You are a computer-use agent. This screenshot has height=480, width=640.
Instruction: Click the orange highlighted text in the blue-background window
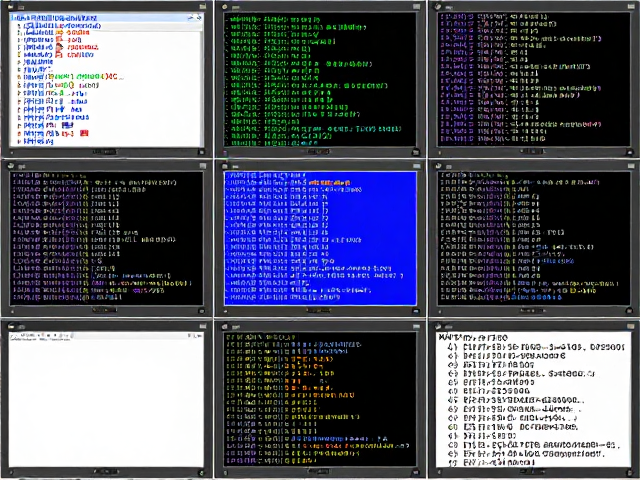click(x=329, y=182)
